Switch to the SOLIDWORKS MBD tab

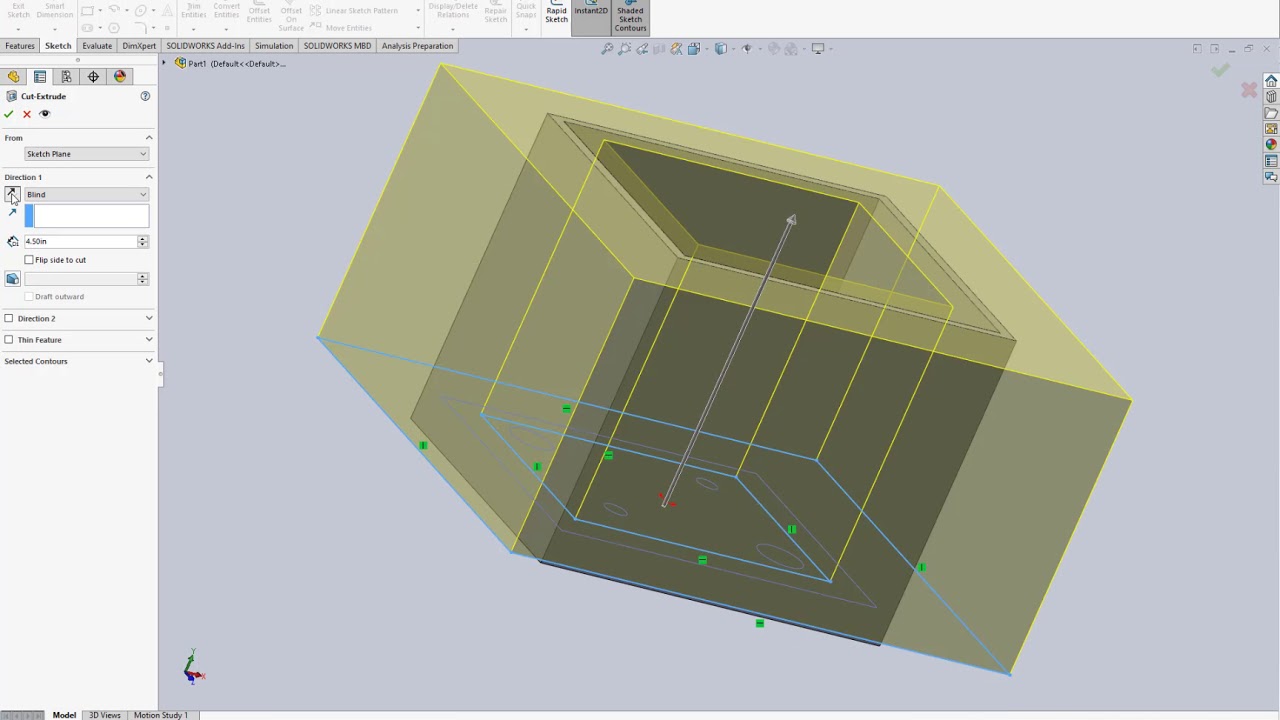(337, 46)
